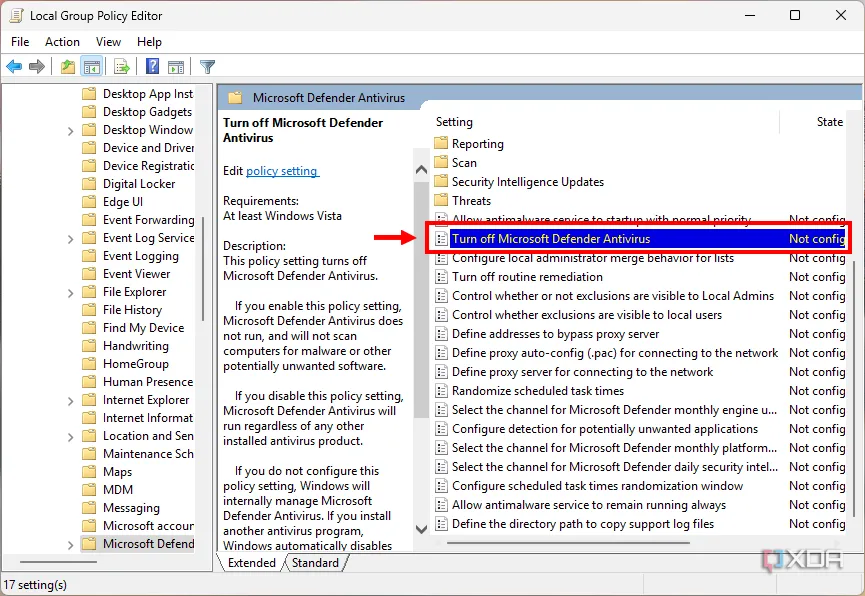
Task: Click the Maps folder icon in tree
Action: 89,472
